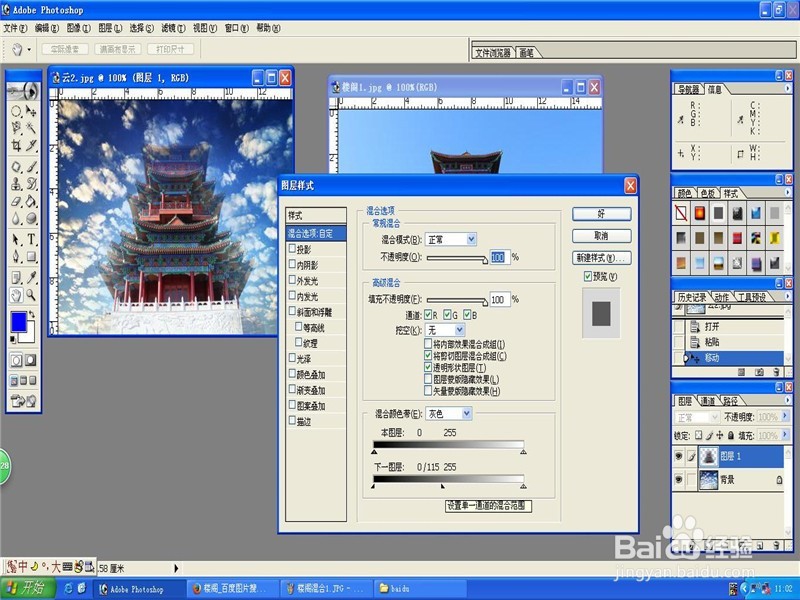
Task: Click the 开始 Start button
Action: (x=27, y=588)
